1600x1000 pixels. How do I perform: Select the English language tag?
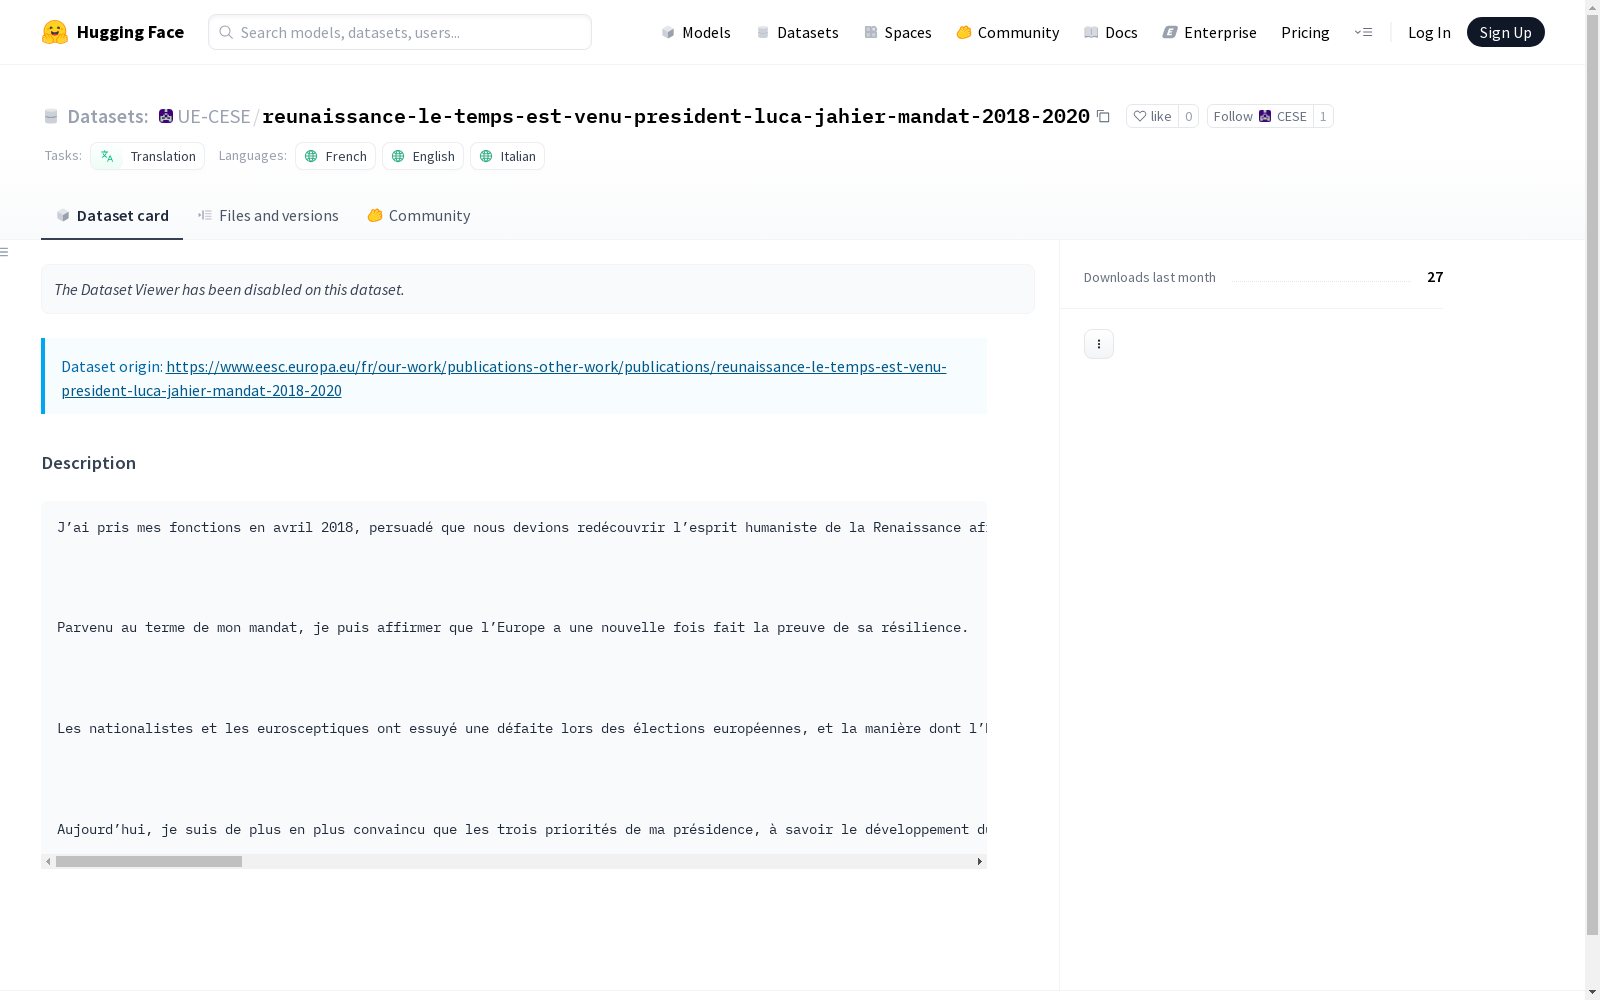[423, 156]
